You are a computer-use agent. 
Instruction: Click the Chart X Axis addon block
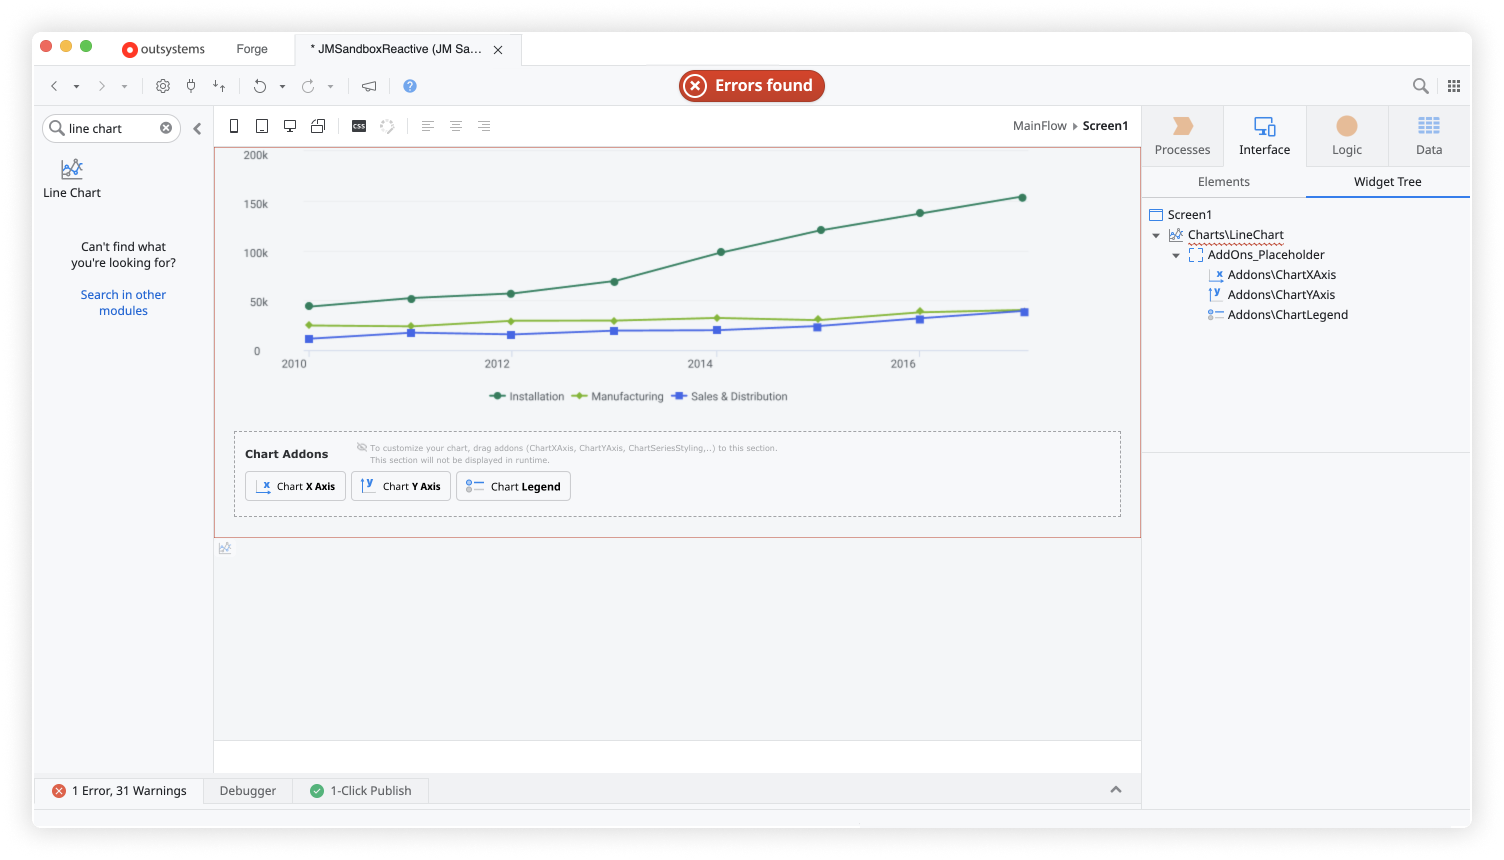296,486
